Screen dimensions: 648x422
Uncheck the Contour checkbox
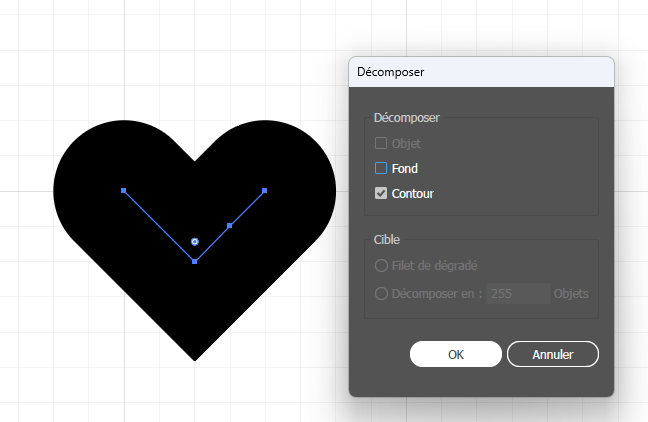click(381, 194)
